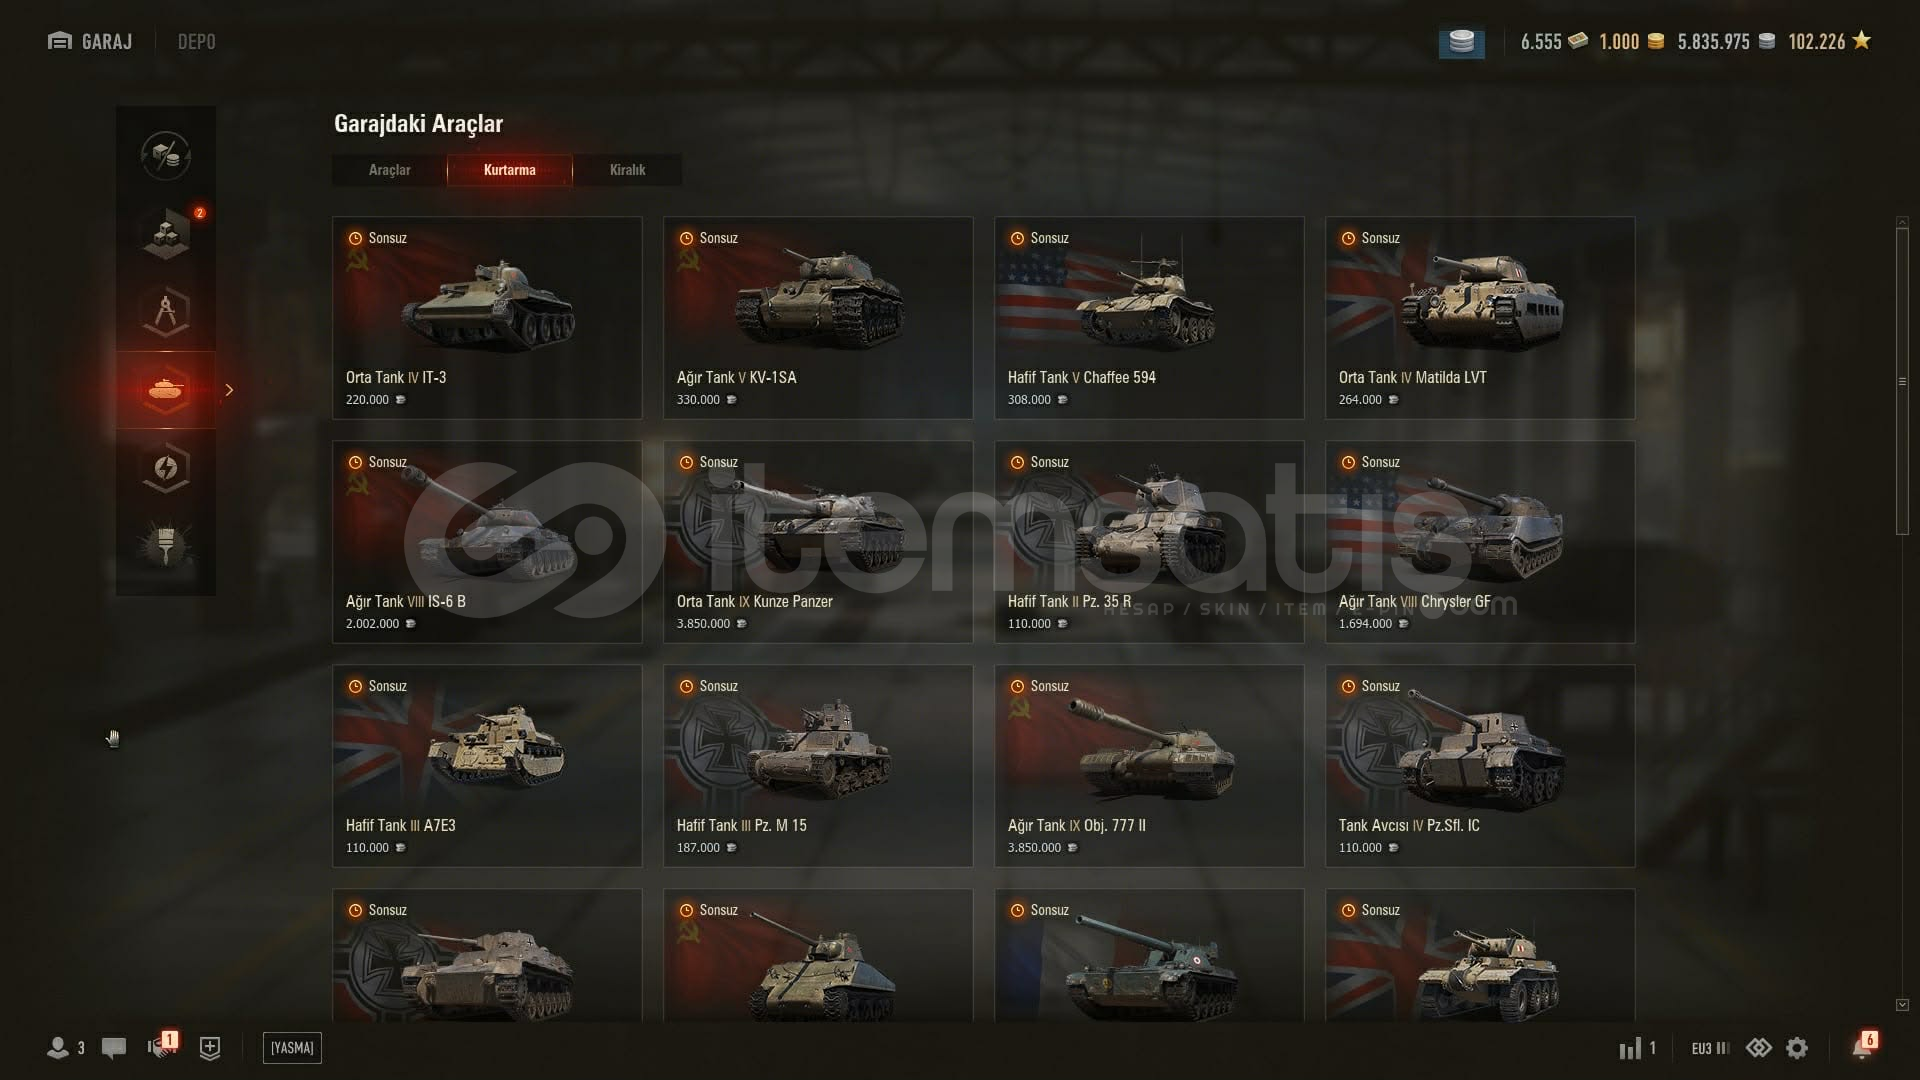
Task: Open the EU3 server selector
Action: (x=1710, y=1048)
